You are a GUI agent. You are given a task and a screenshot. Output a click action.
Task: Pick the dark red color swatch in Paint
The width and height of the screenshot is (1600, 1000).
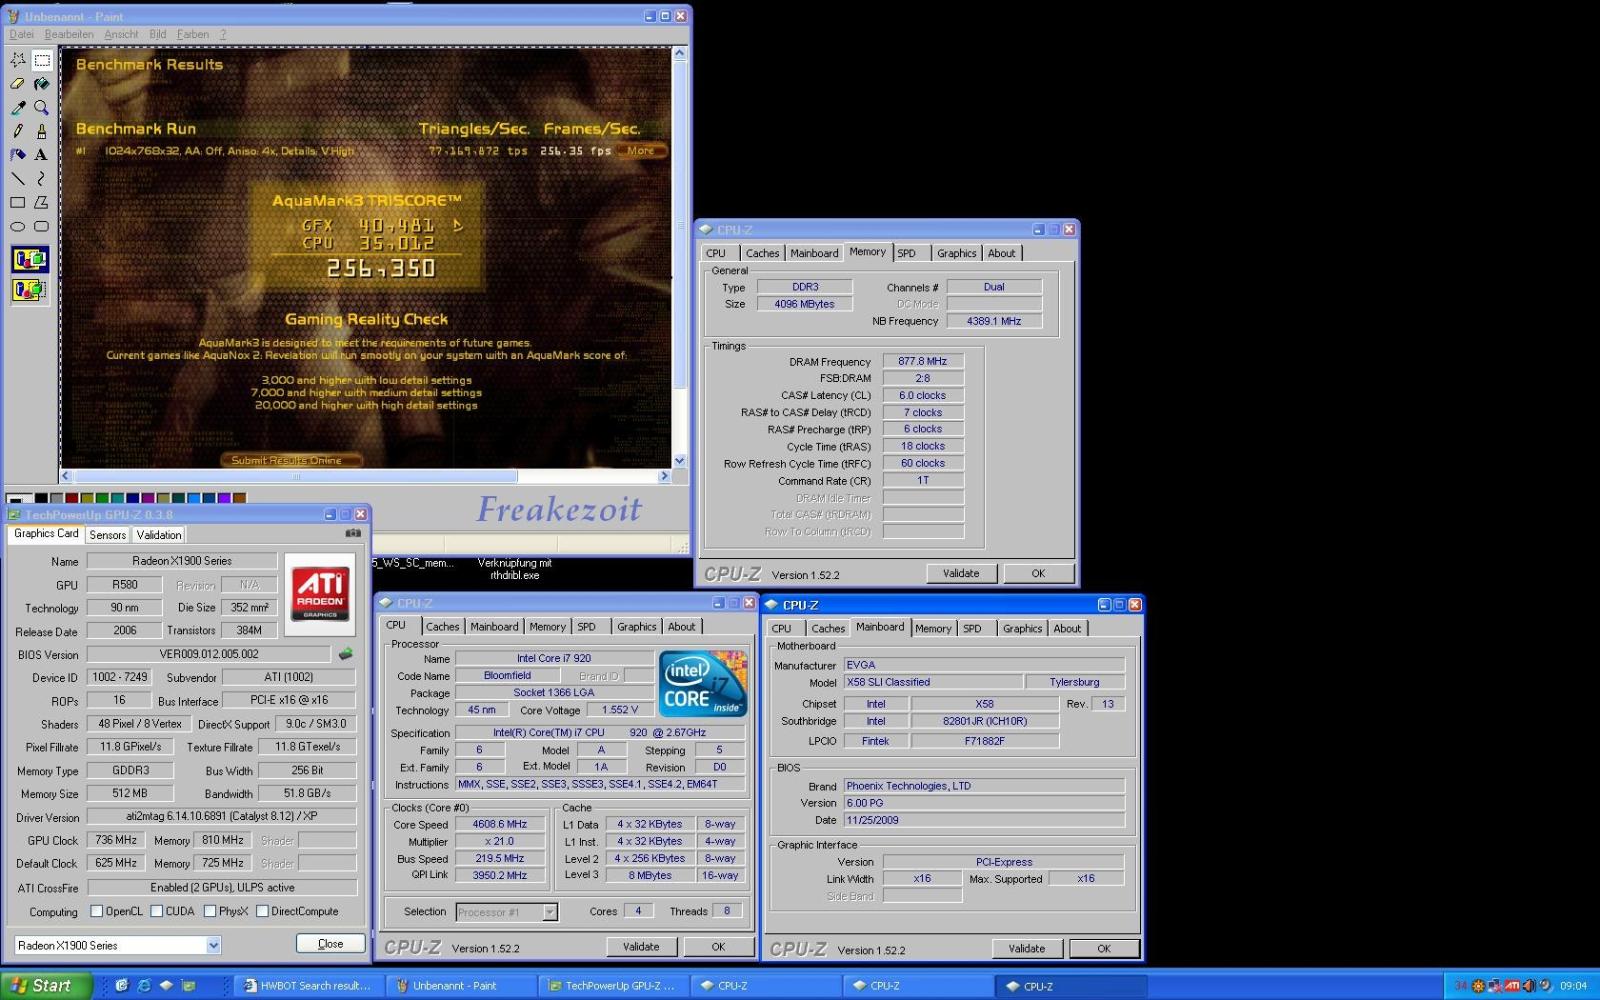click(x=71, y=498)
